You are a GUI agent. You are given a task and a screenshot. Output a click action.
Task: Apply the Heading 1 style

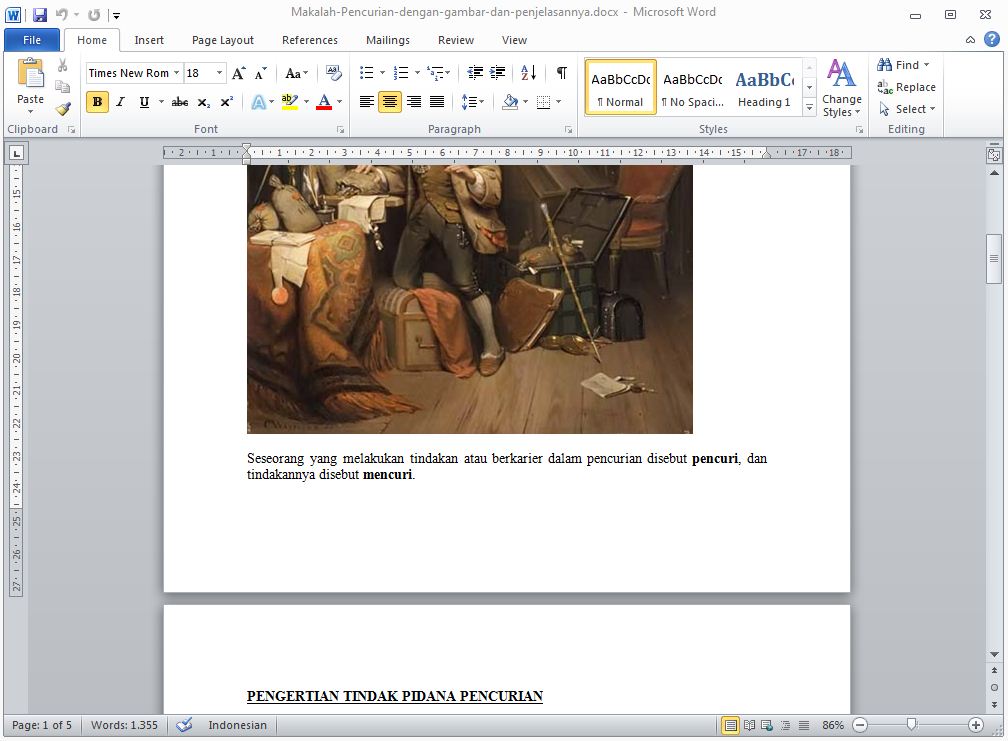pyautogui.click(x=764, y=88)
